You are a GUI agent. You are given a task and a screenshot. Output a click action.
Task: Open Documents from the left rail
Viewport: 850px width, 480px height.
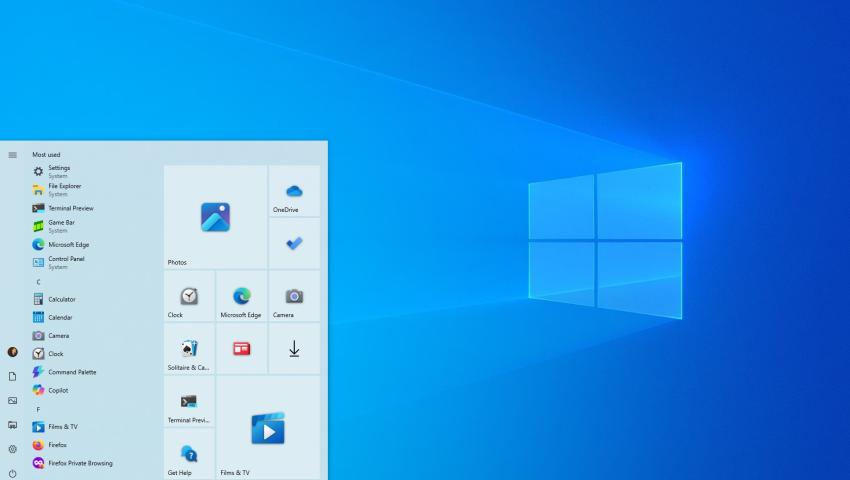click(x=12, y=376)
